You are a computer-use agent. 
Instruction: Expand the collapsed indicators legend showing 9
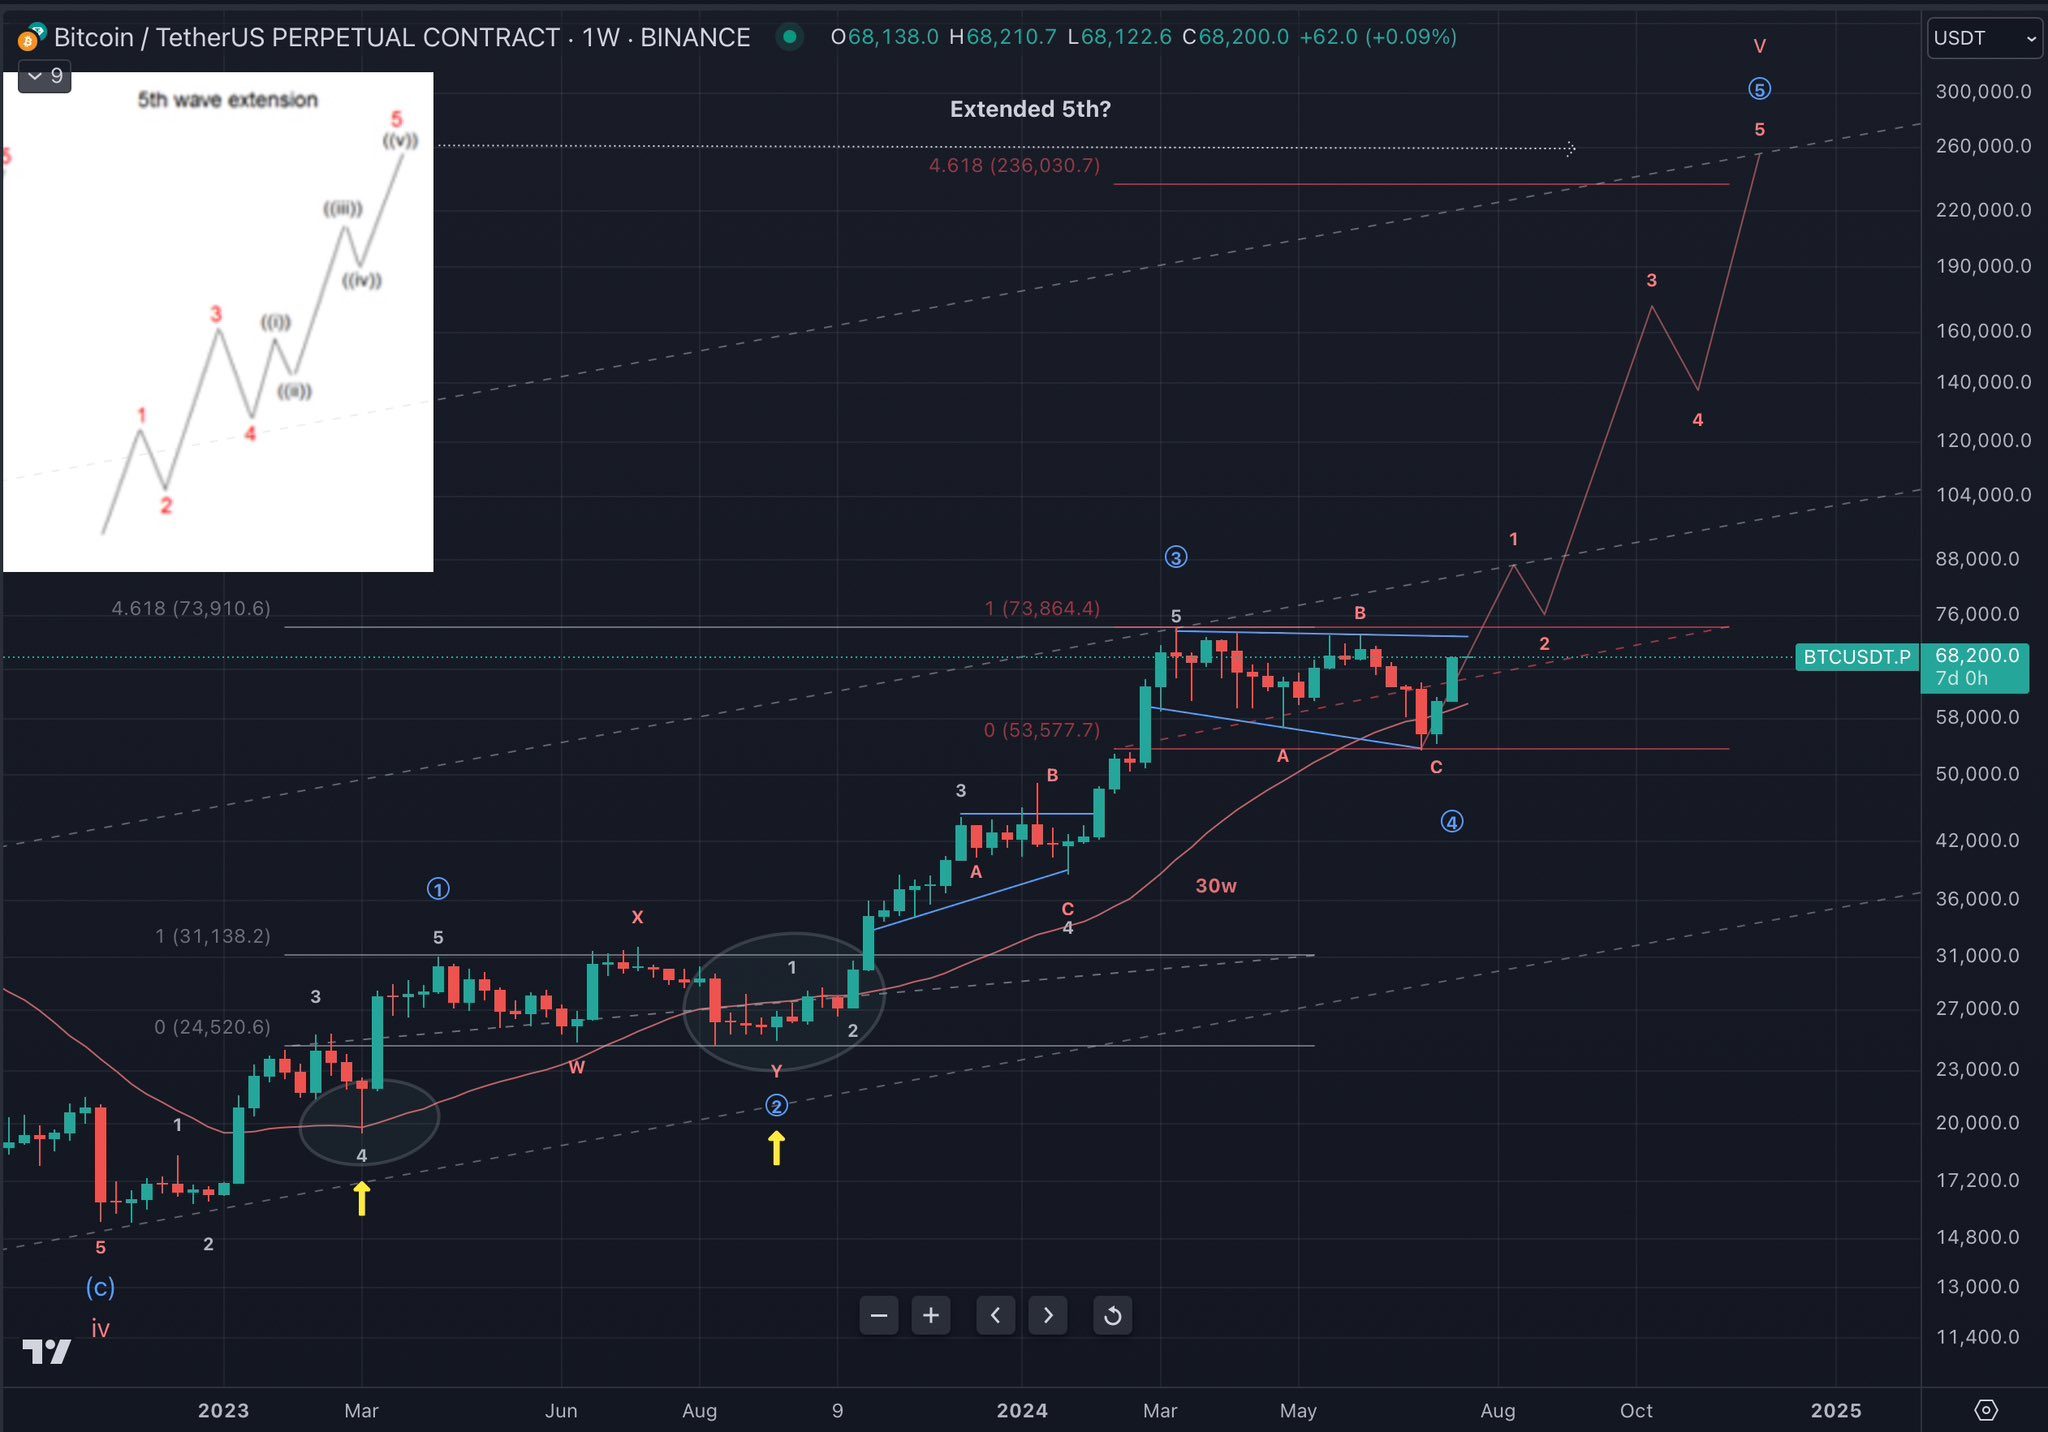pos(45,76)
